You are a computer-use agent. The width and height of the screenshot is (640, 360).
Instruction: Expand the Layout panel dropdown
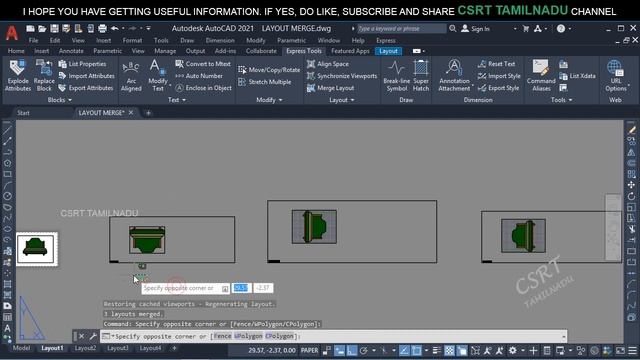[x=342, y=100]
